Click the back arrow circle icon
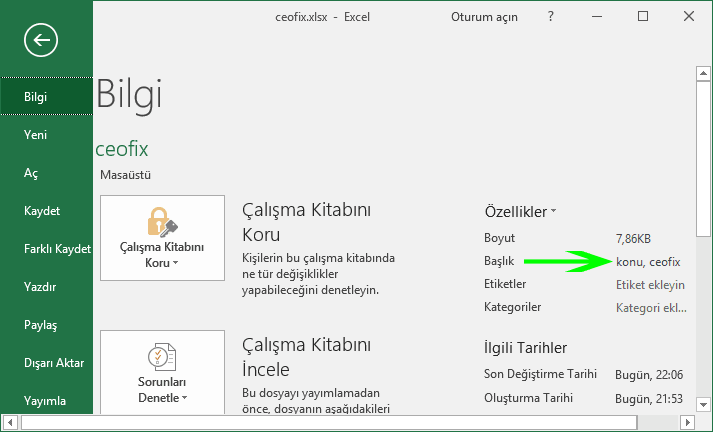The image size is (713, 432). tap(41, 40)
